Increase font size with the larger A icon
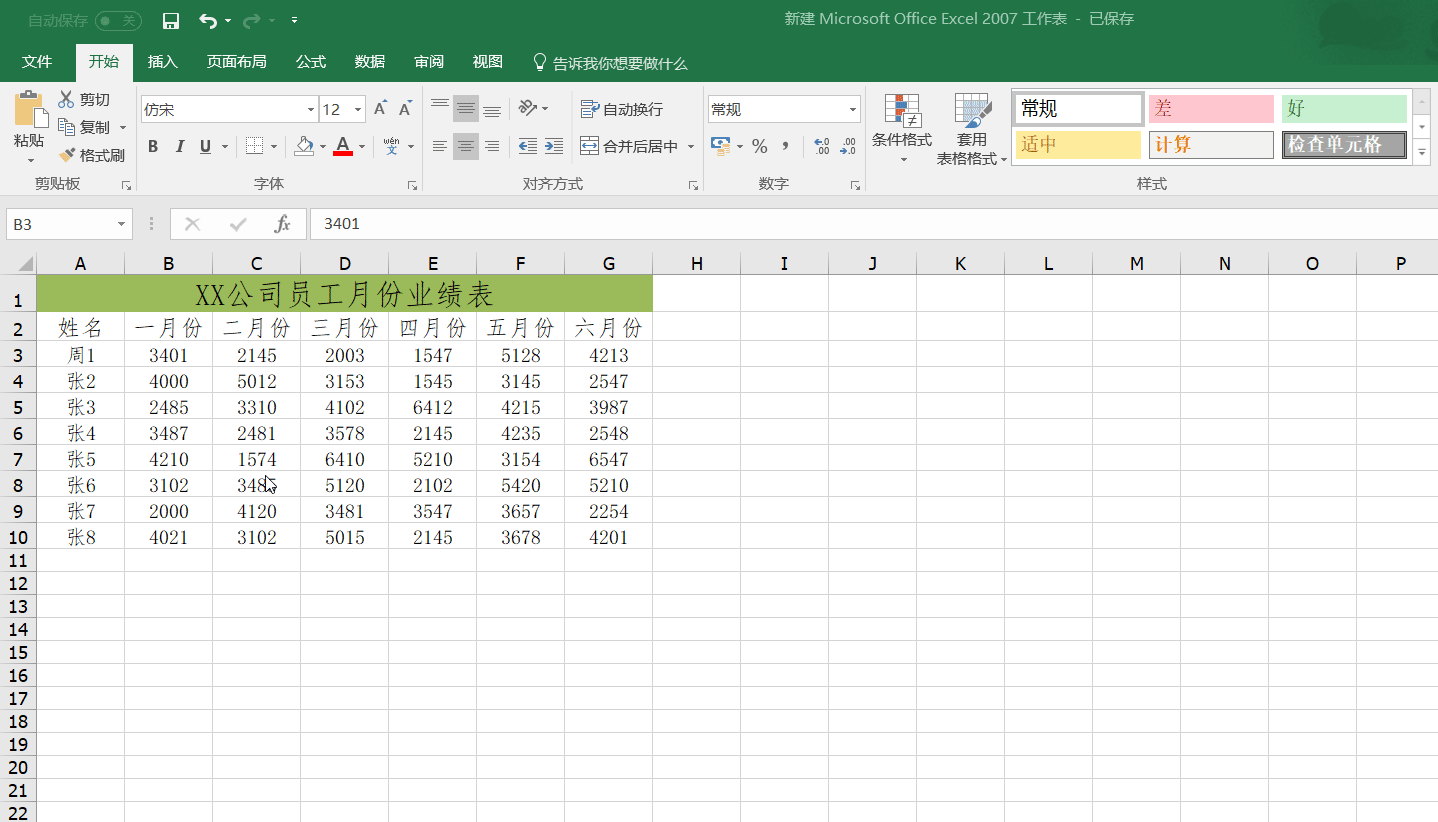This screenshot has height=822, width=1438. point(380,109)
